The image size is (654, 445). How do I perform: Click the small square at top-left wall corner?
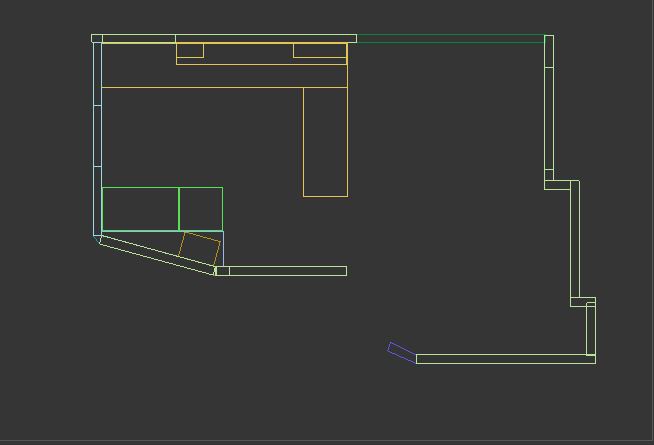pyautogui.click(x=97, y=39)
